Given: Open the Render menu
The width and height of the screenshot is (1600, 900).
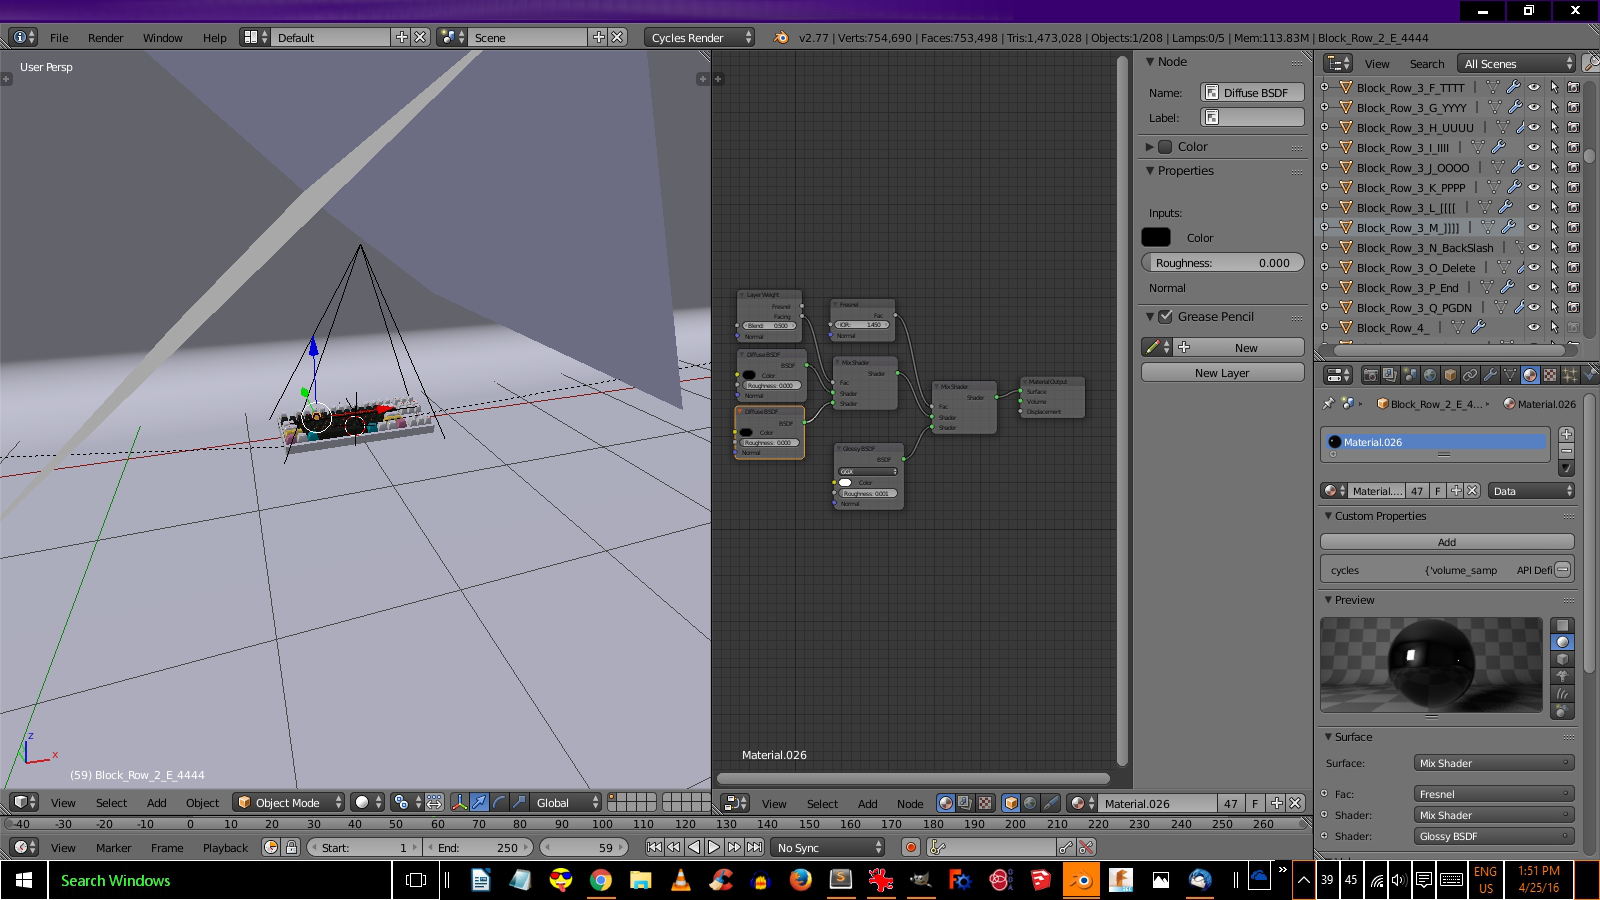Looking at the screenshot, I should tap(105, 38).
